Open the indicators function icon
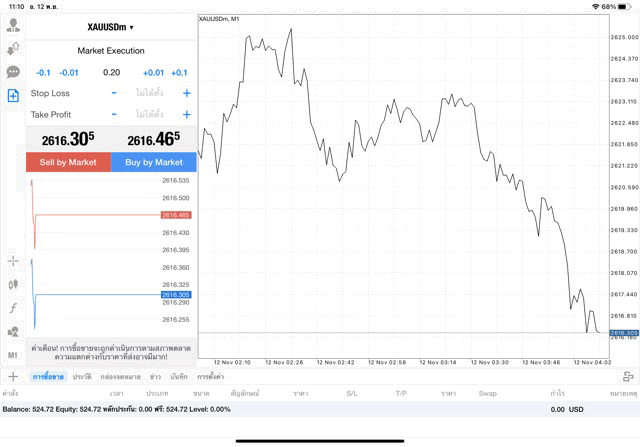 click(x=13, y=309)
